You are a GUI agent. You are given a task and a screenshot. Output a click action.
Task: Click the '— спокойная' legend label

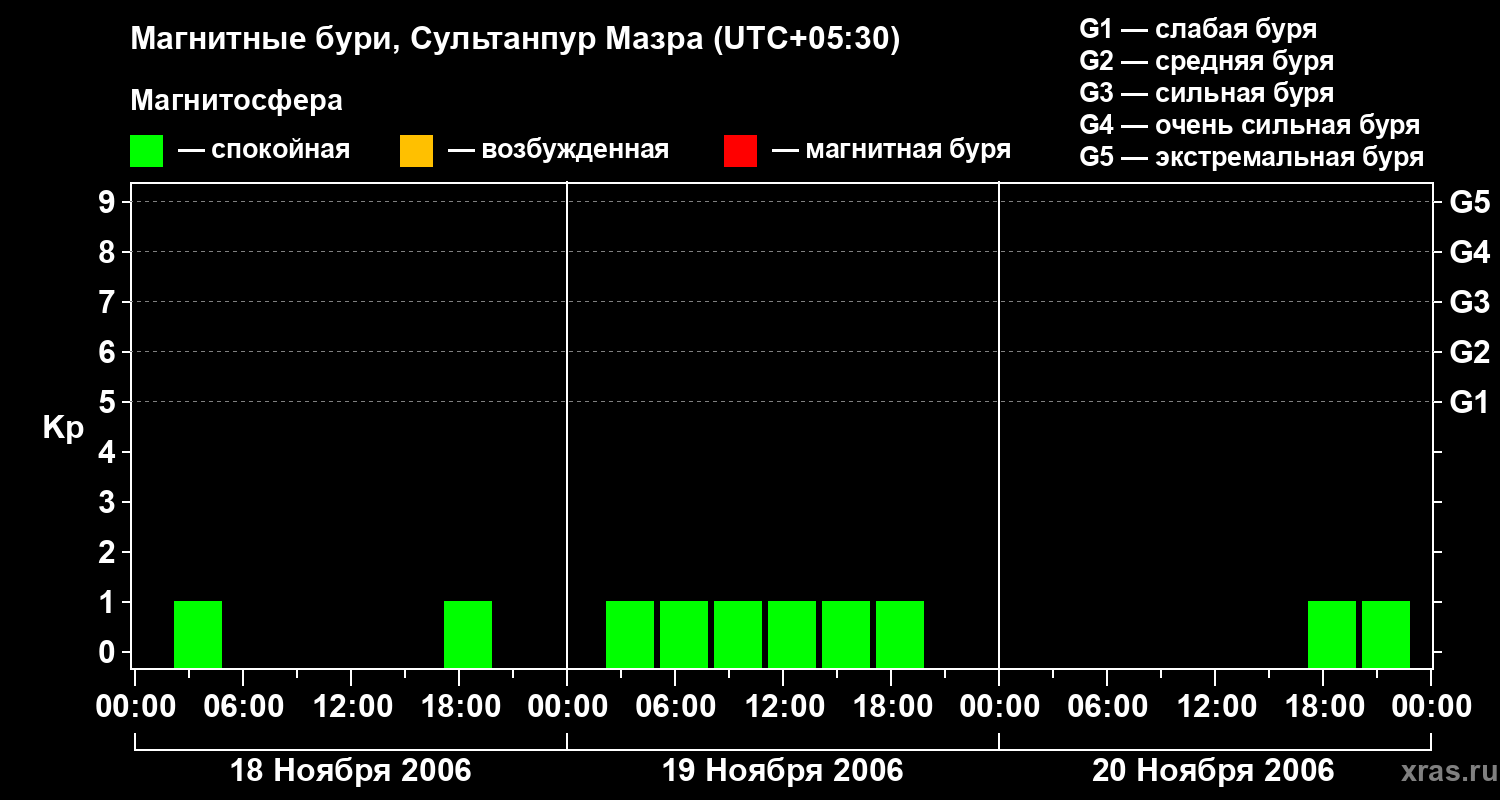pos(264,150)
